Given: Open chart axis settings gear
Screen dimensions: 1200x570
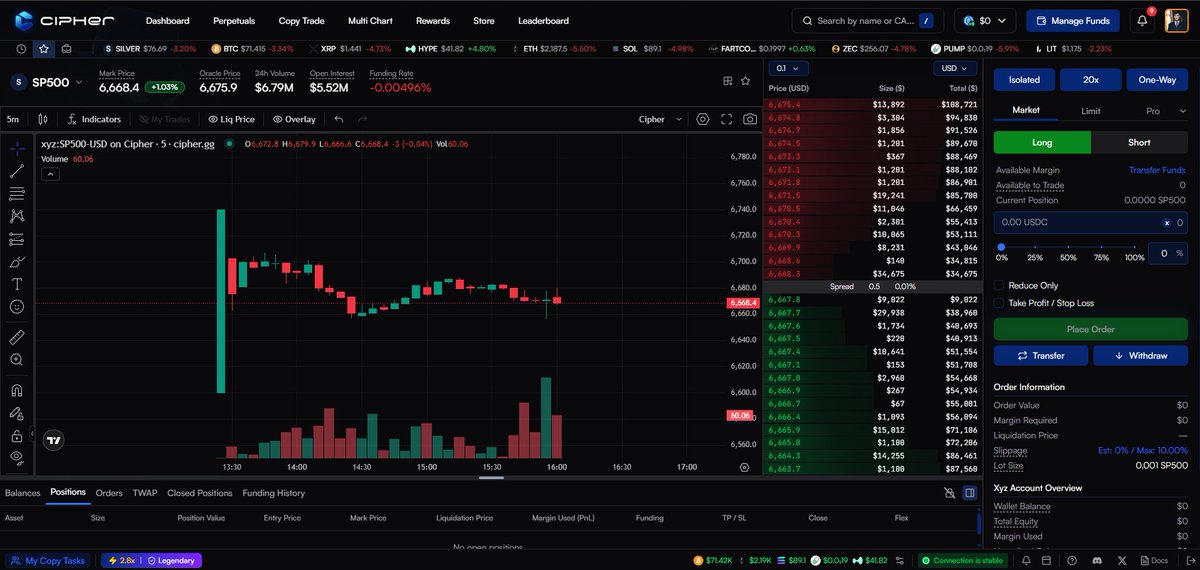Looking at the screenshot, I should point(744,467).
